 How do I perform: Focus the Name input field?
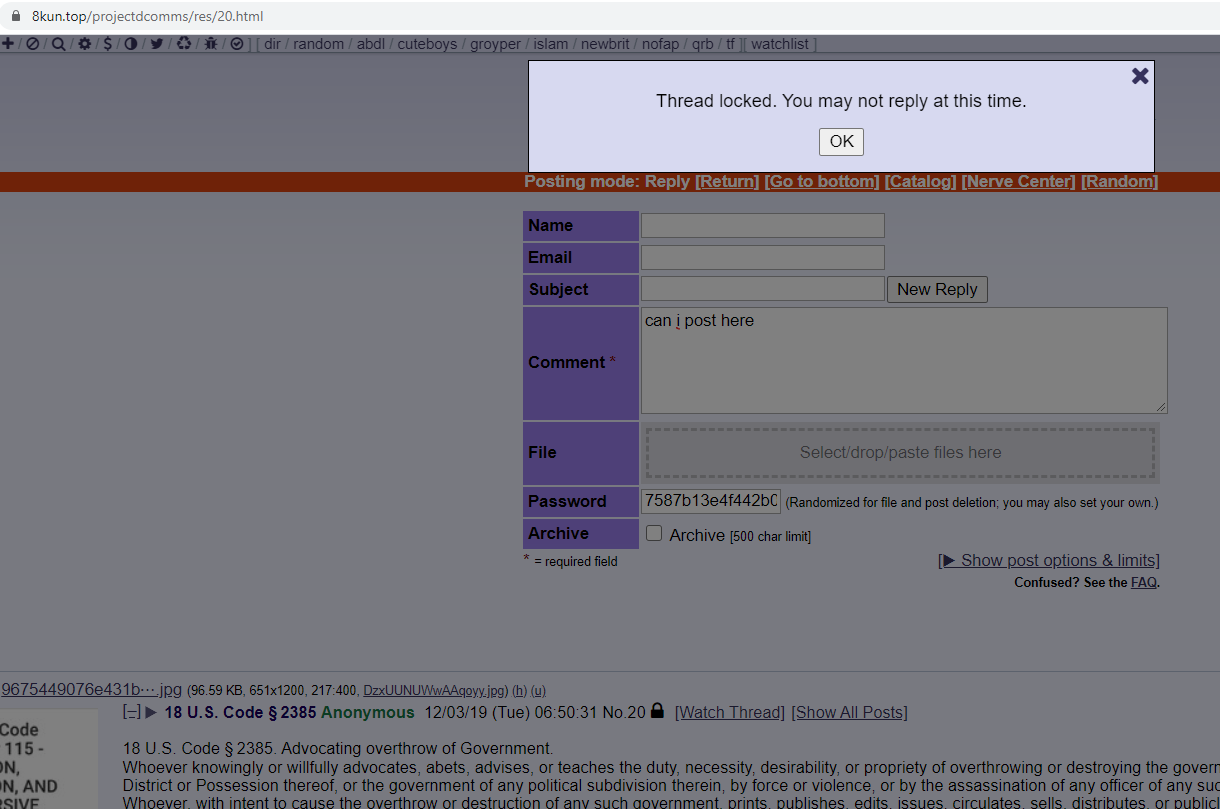[x=763, y=225]
